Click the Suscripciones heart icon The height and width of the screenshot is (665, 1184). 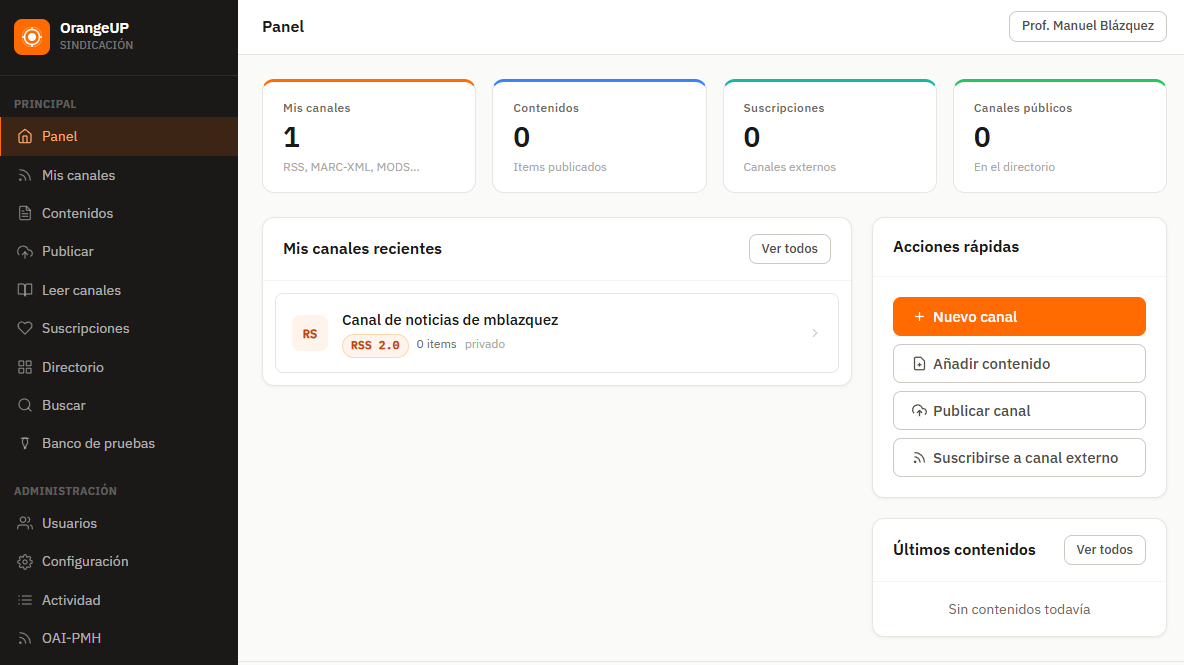point(23,328)
